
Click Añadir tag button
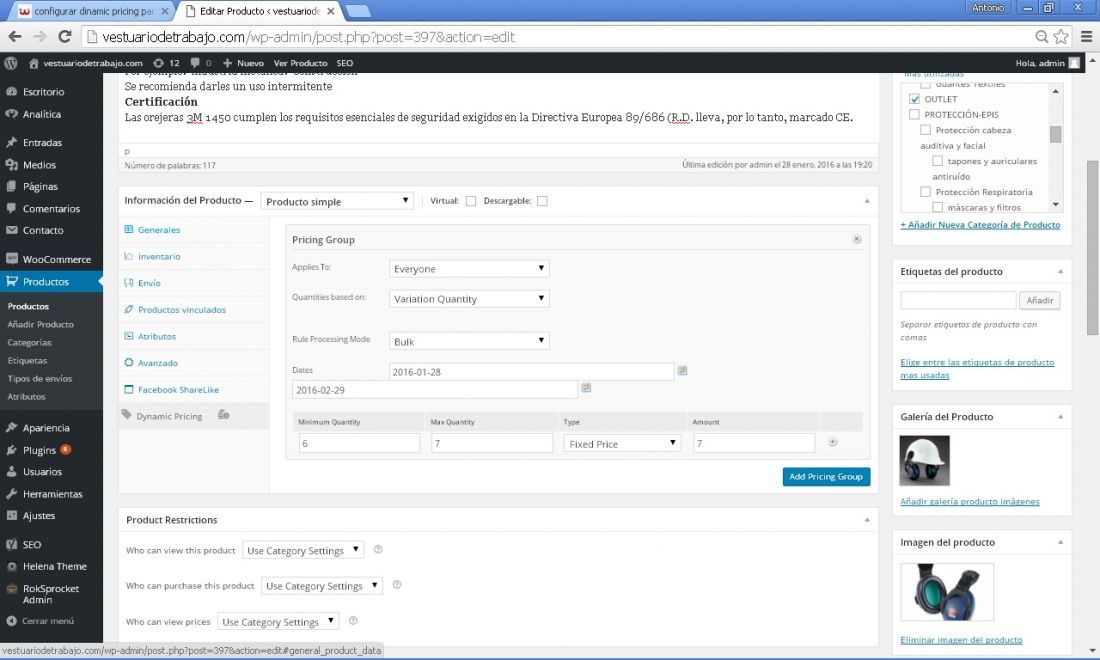pos(1040,300)
